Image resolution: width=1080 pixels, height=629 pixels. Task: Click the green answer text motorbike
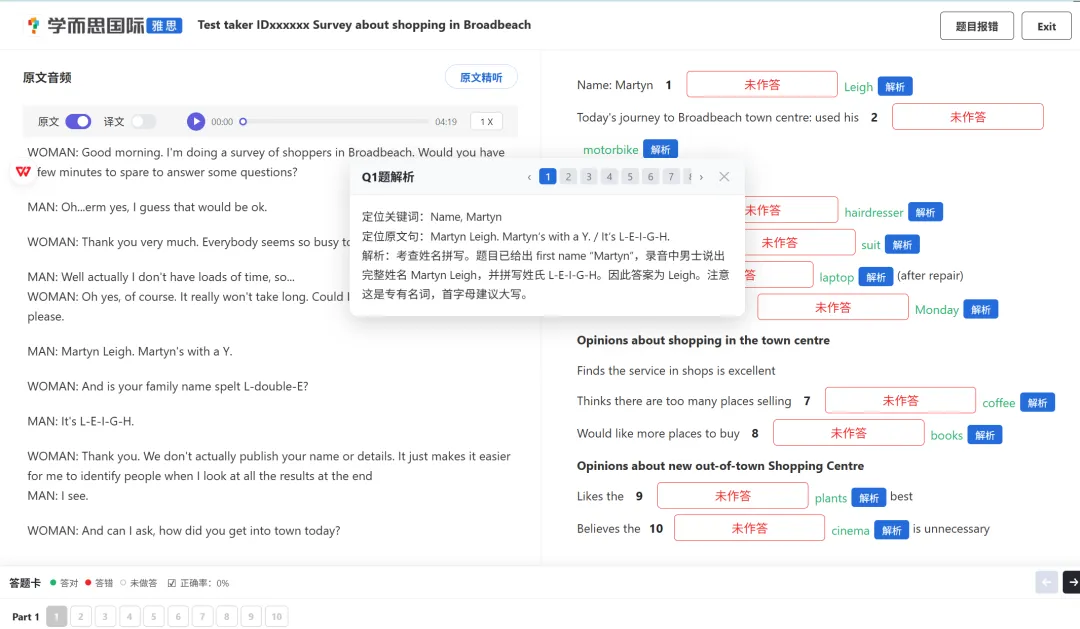click(x=610, y=149)
